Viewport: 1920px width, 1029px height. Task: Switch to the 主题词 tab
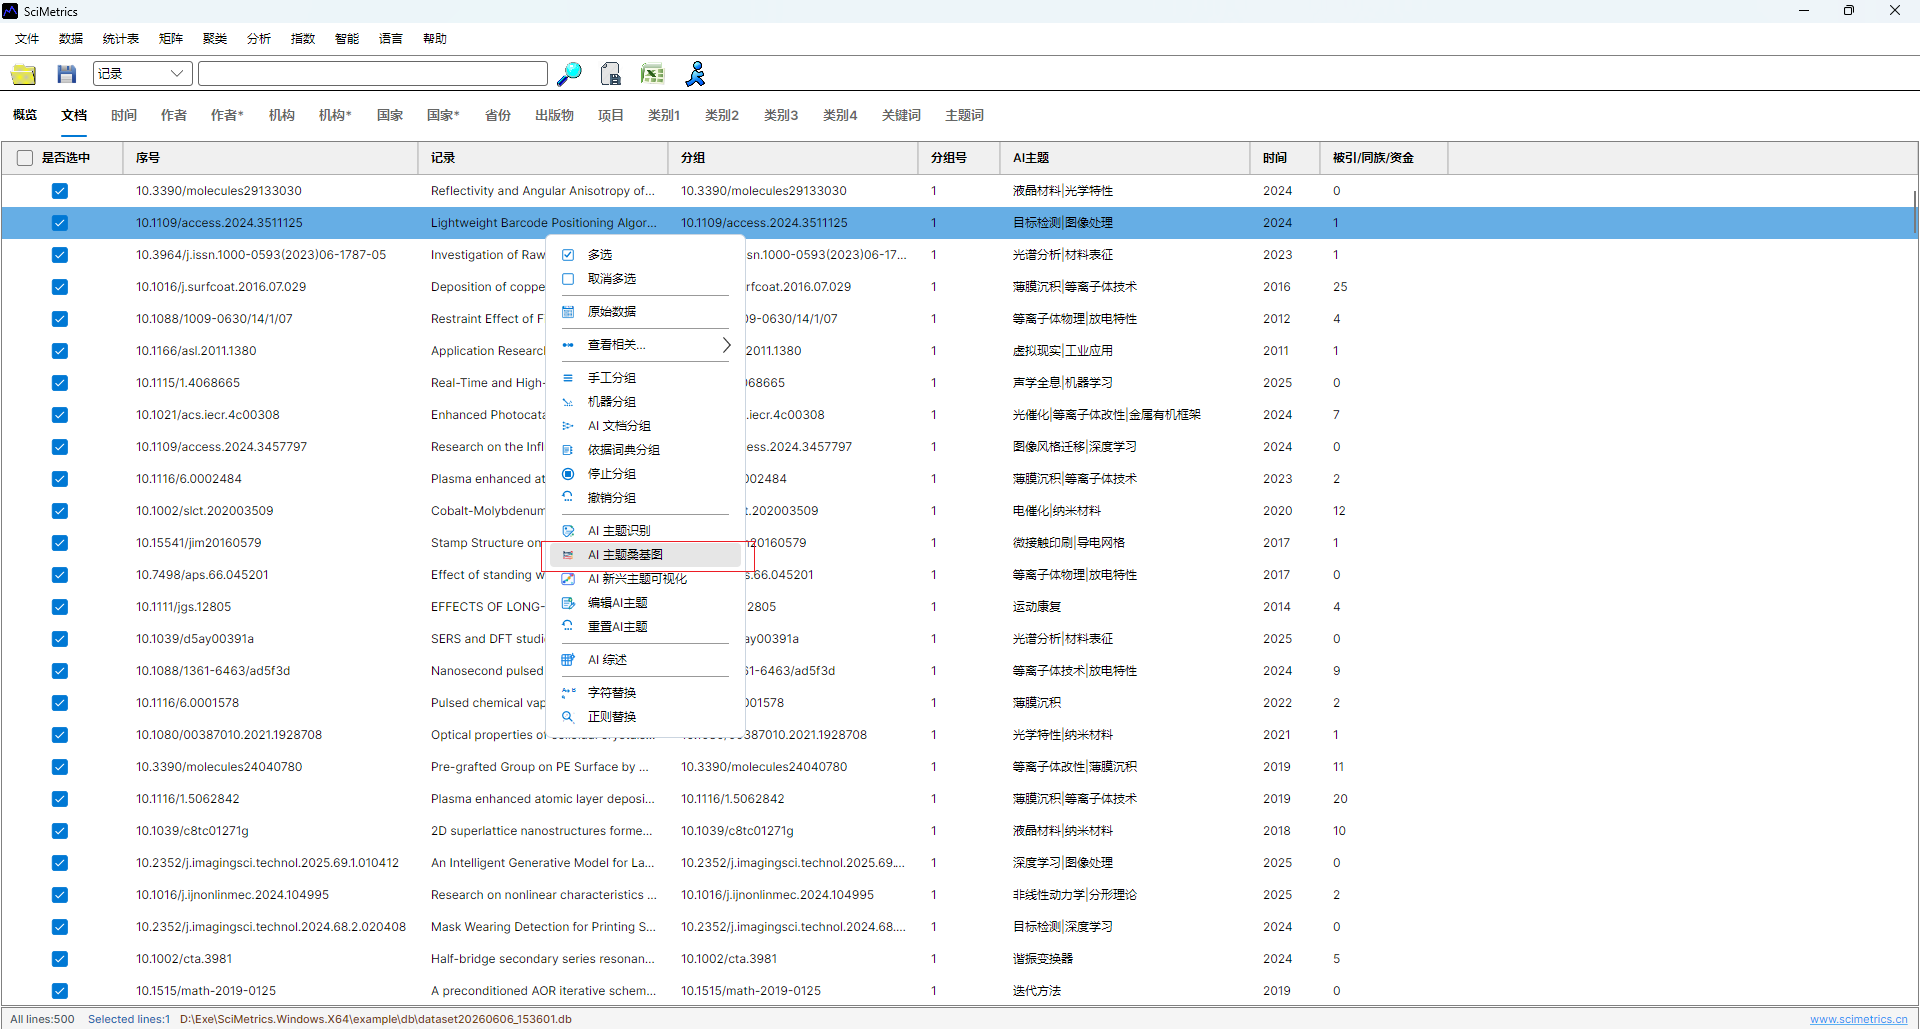coord(965,116)
